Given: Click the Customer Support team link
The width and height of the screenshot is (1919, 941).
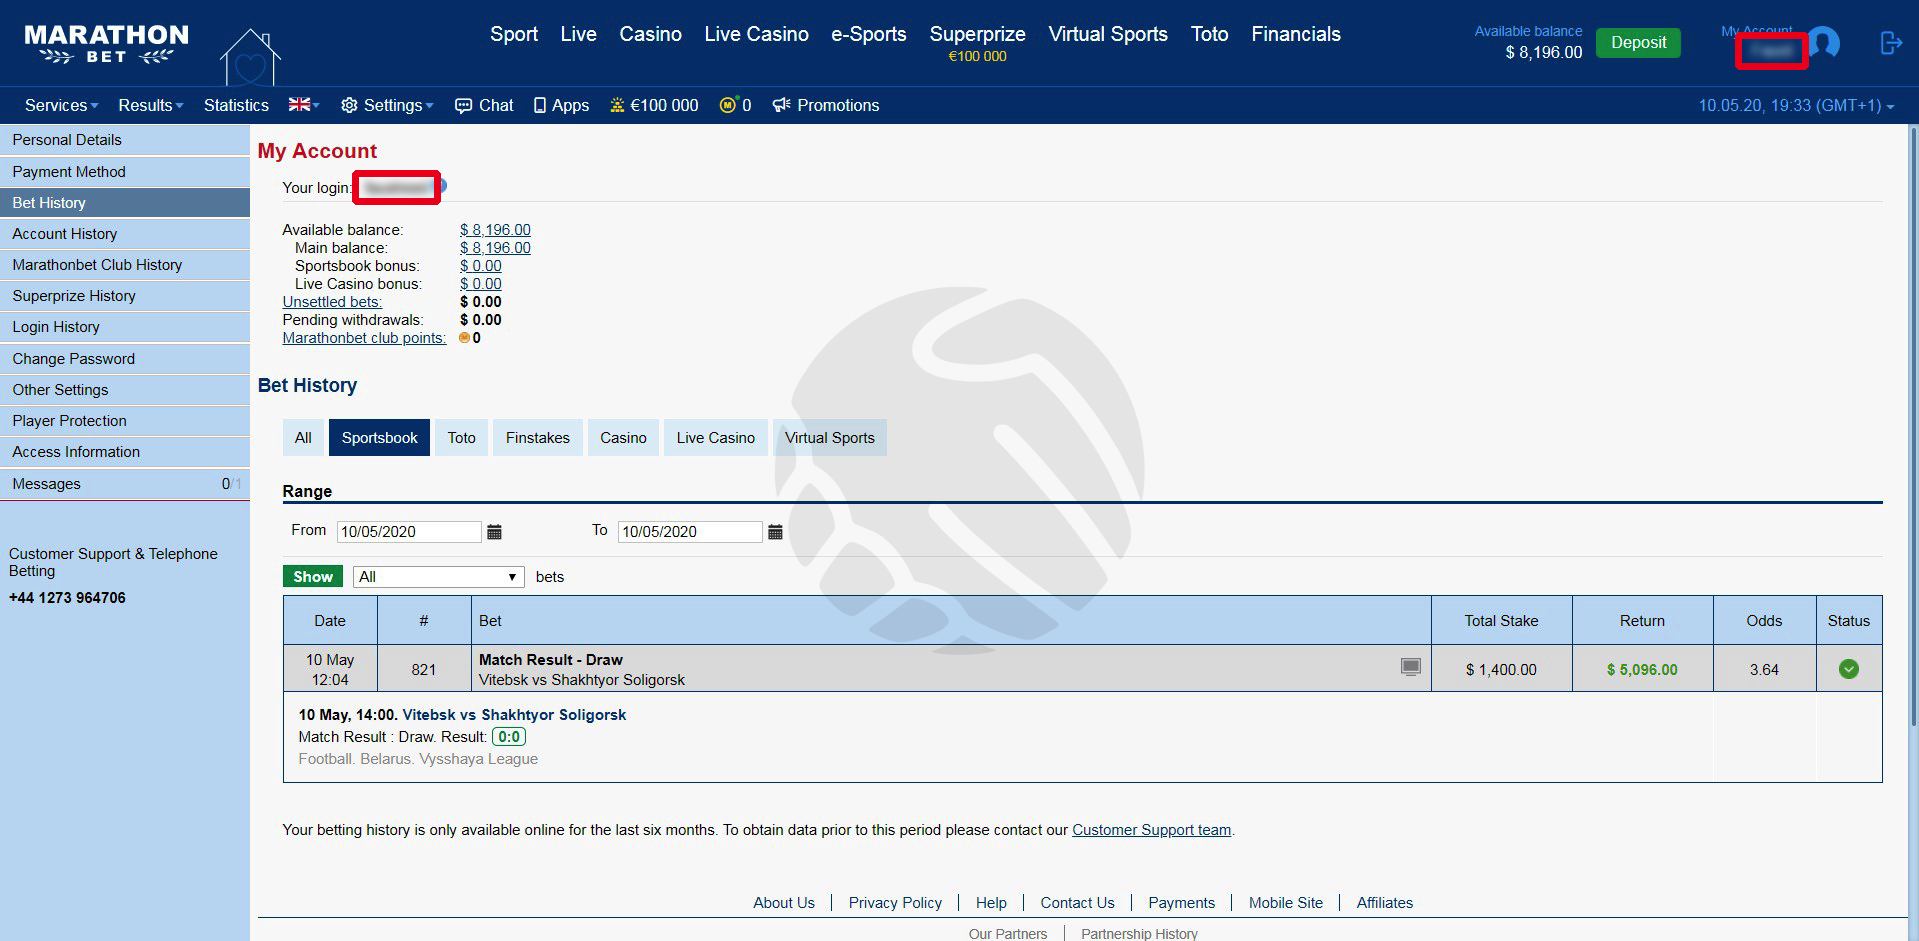Looking at the screenshot, I should pyautogui.click(x=1151, y=830).
